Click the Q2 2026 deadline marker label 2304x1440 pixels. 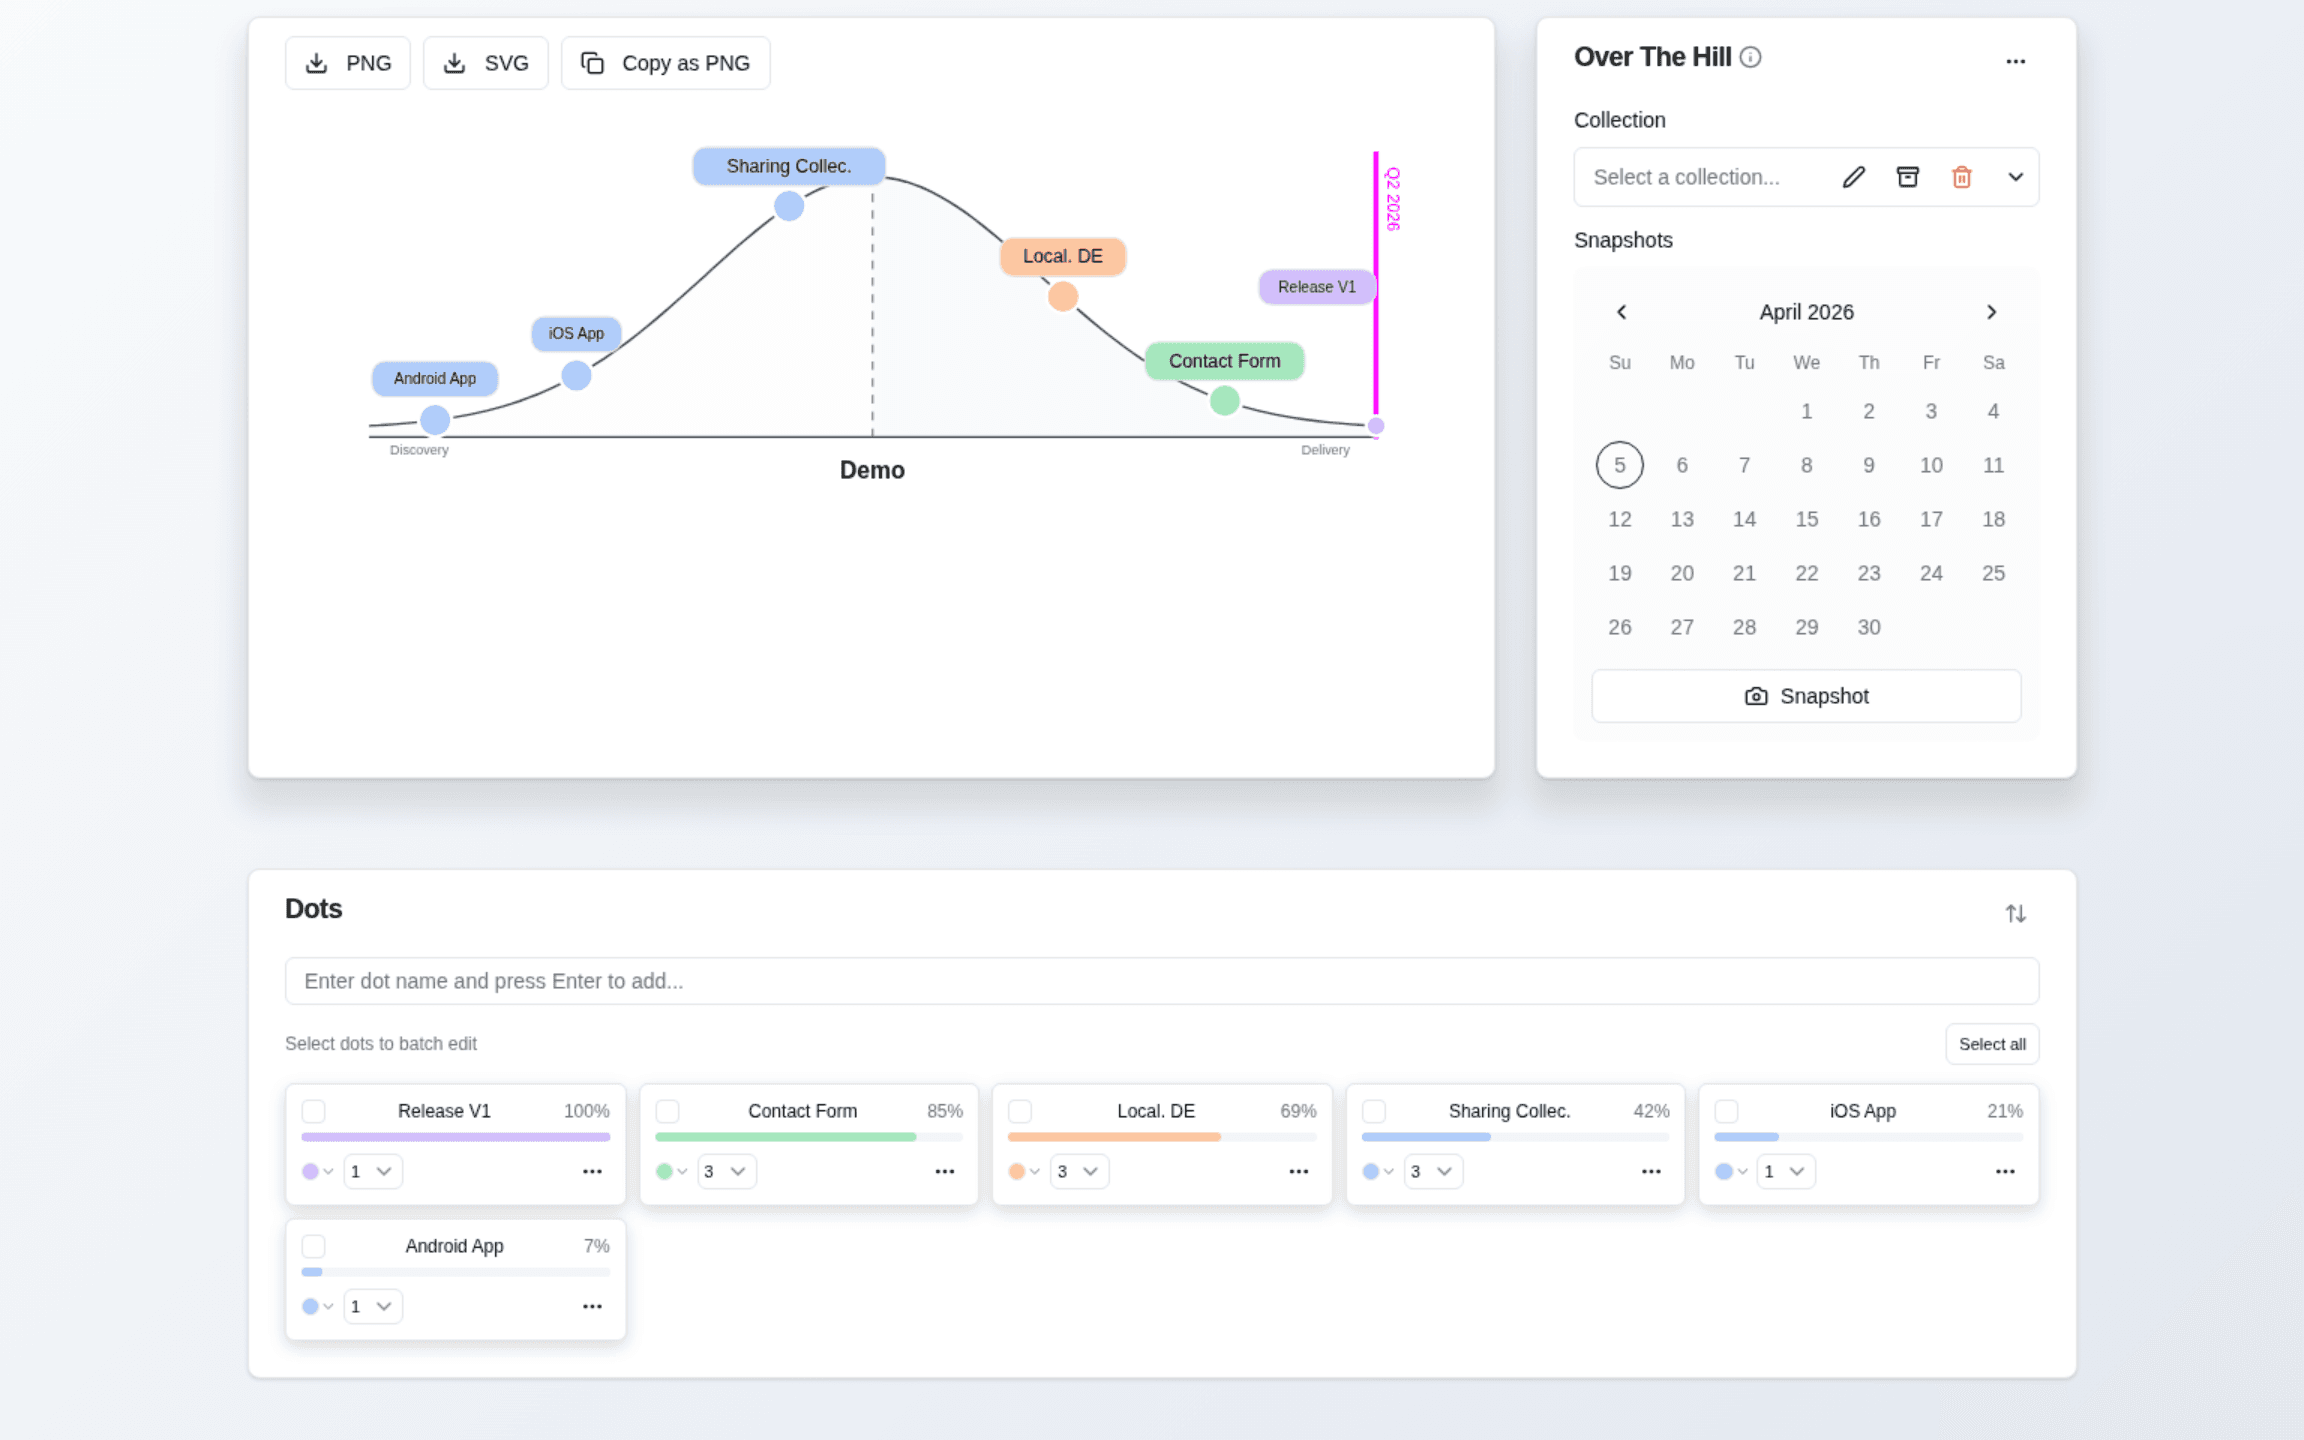[1392, 199]
